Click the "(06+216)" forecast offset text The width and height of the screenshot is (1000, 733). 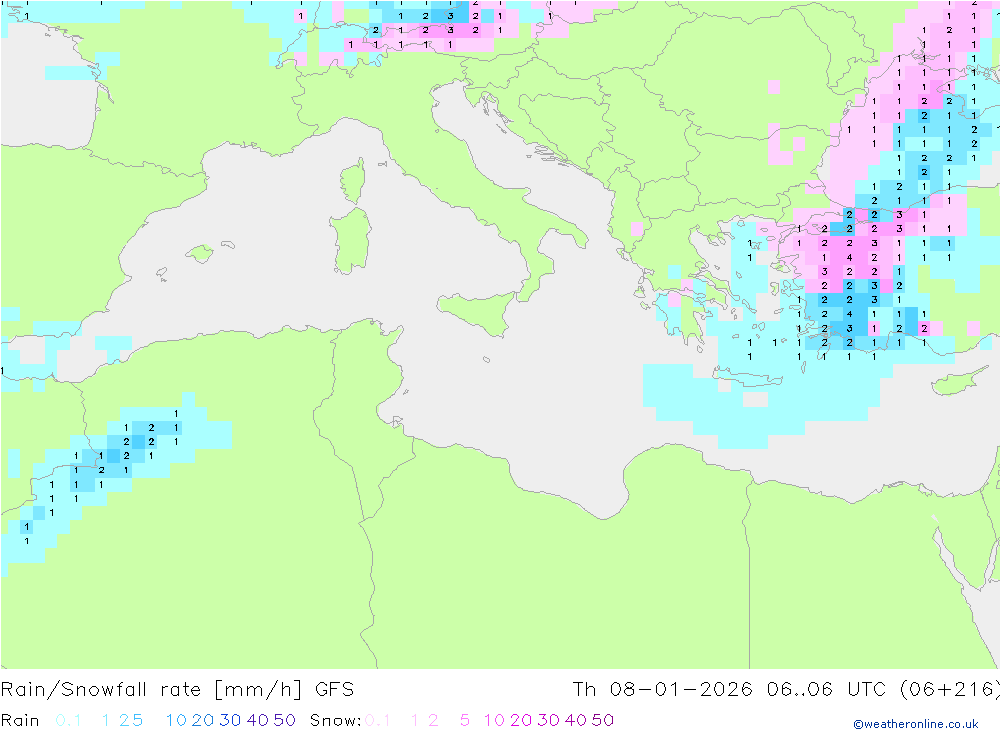[950, 690]
